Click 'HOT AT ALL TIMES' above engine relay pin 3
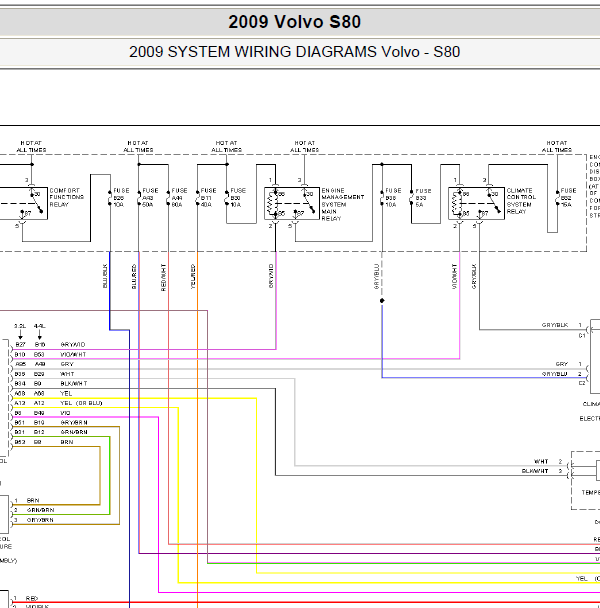Screen dimensions: 600x608 point(304,147)
